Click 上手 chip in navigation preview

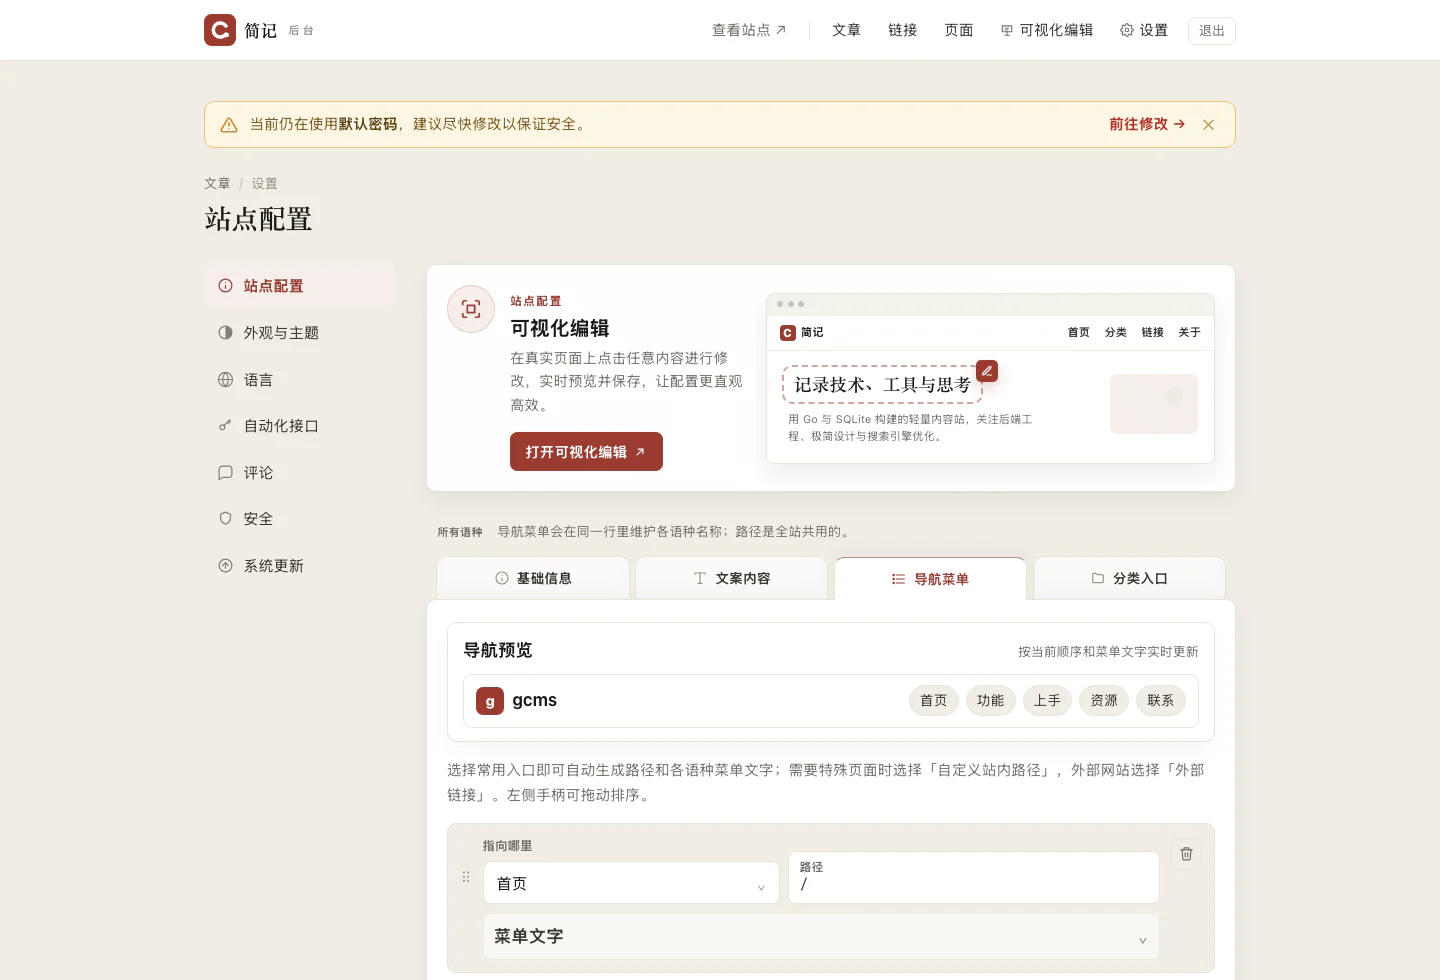[x=1047, y=701]
